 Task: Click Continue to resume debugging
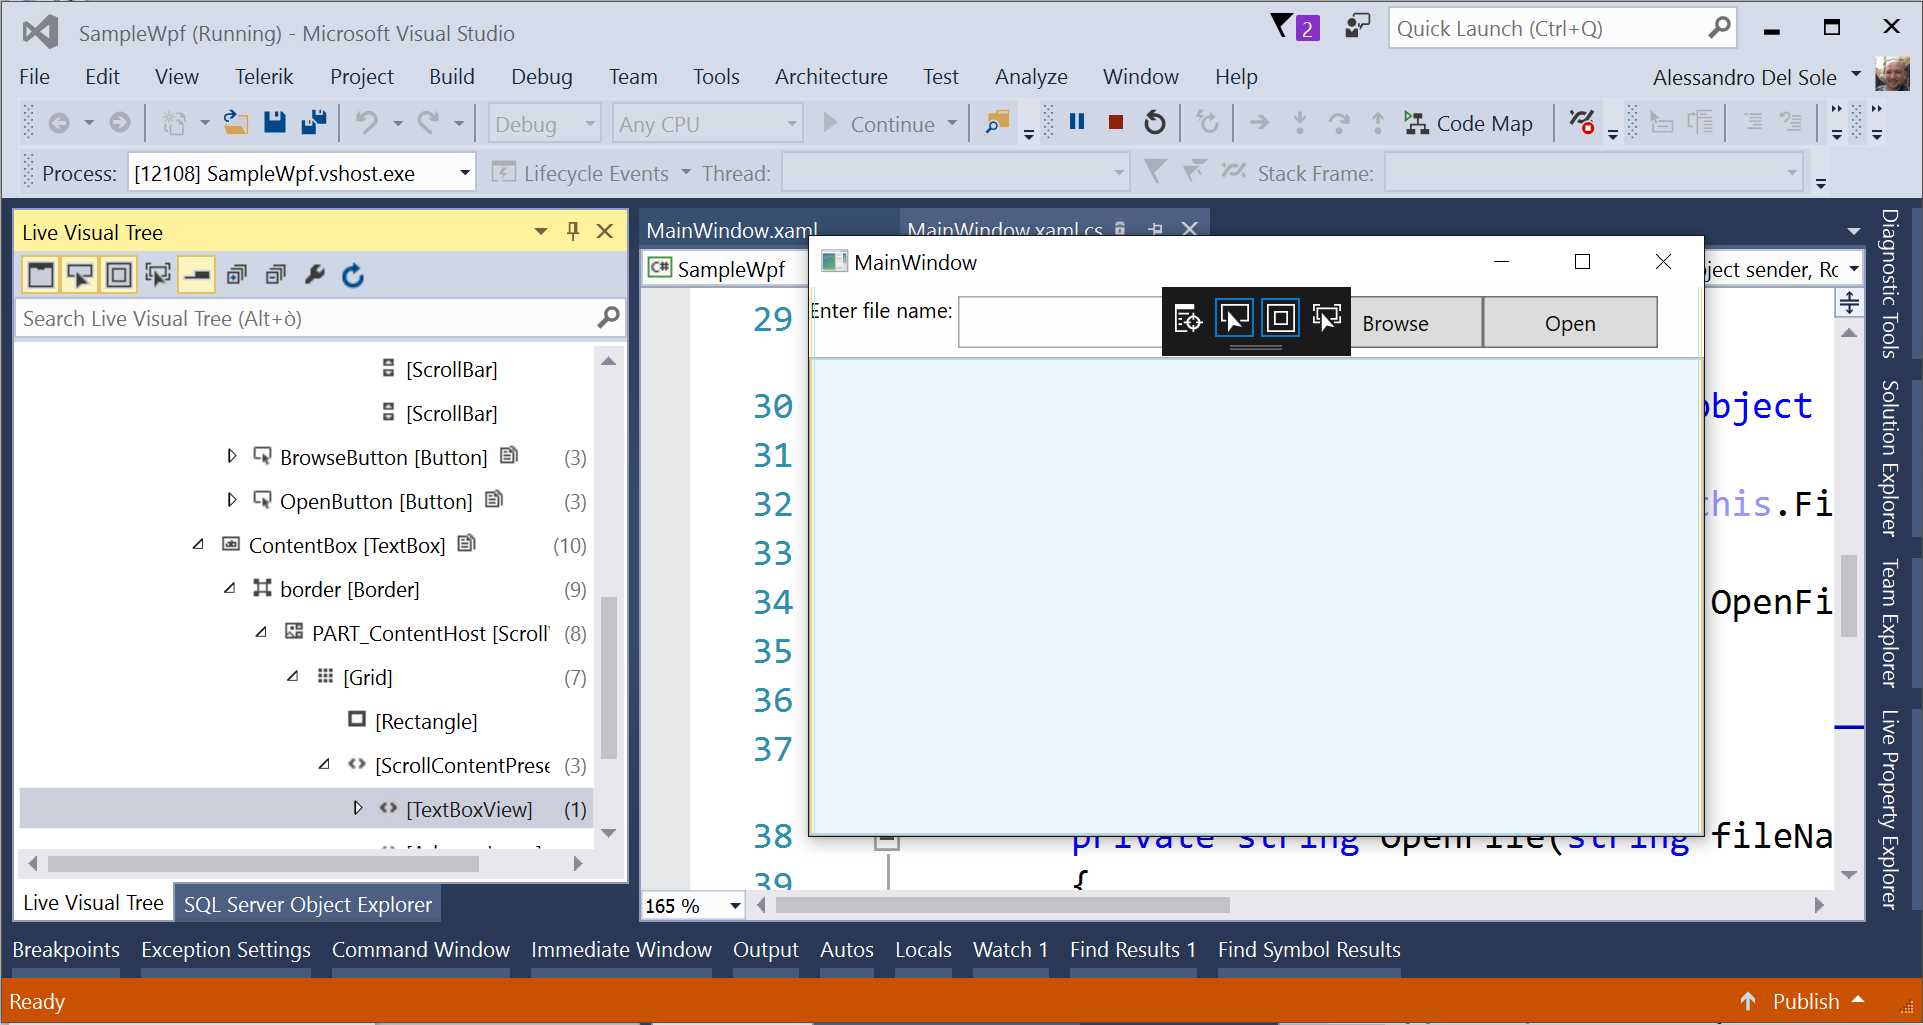(x=880, y=123)
